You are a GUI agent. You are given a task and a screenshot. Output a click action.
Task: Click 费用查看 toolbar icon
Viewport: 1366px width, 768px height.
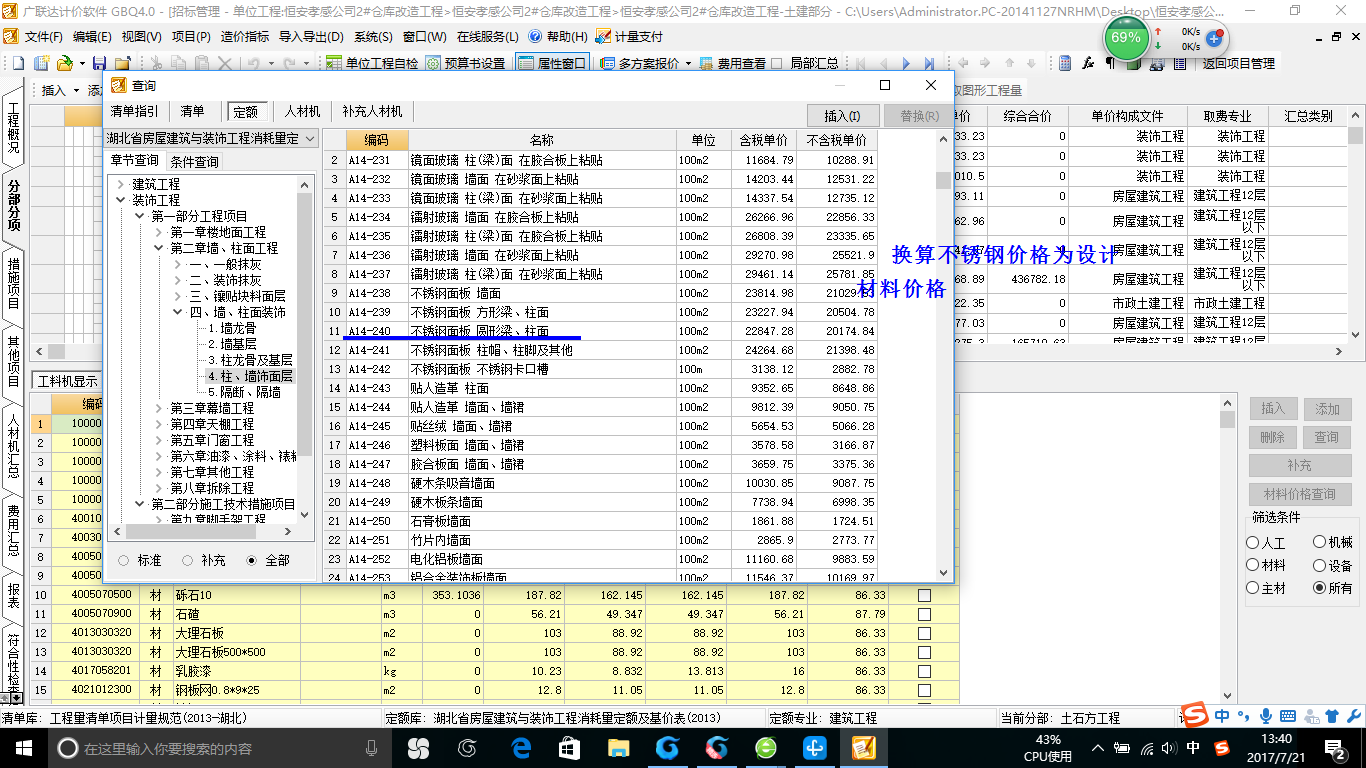tap(733, 63)
